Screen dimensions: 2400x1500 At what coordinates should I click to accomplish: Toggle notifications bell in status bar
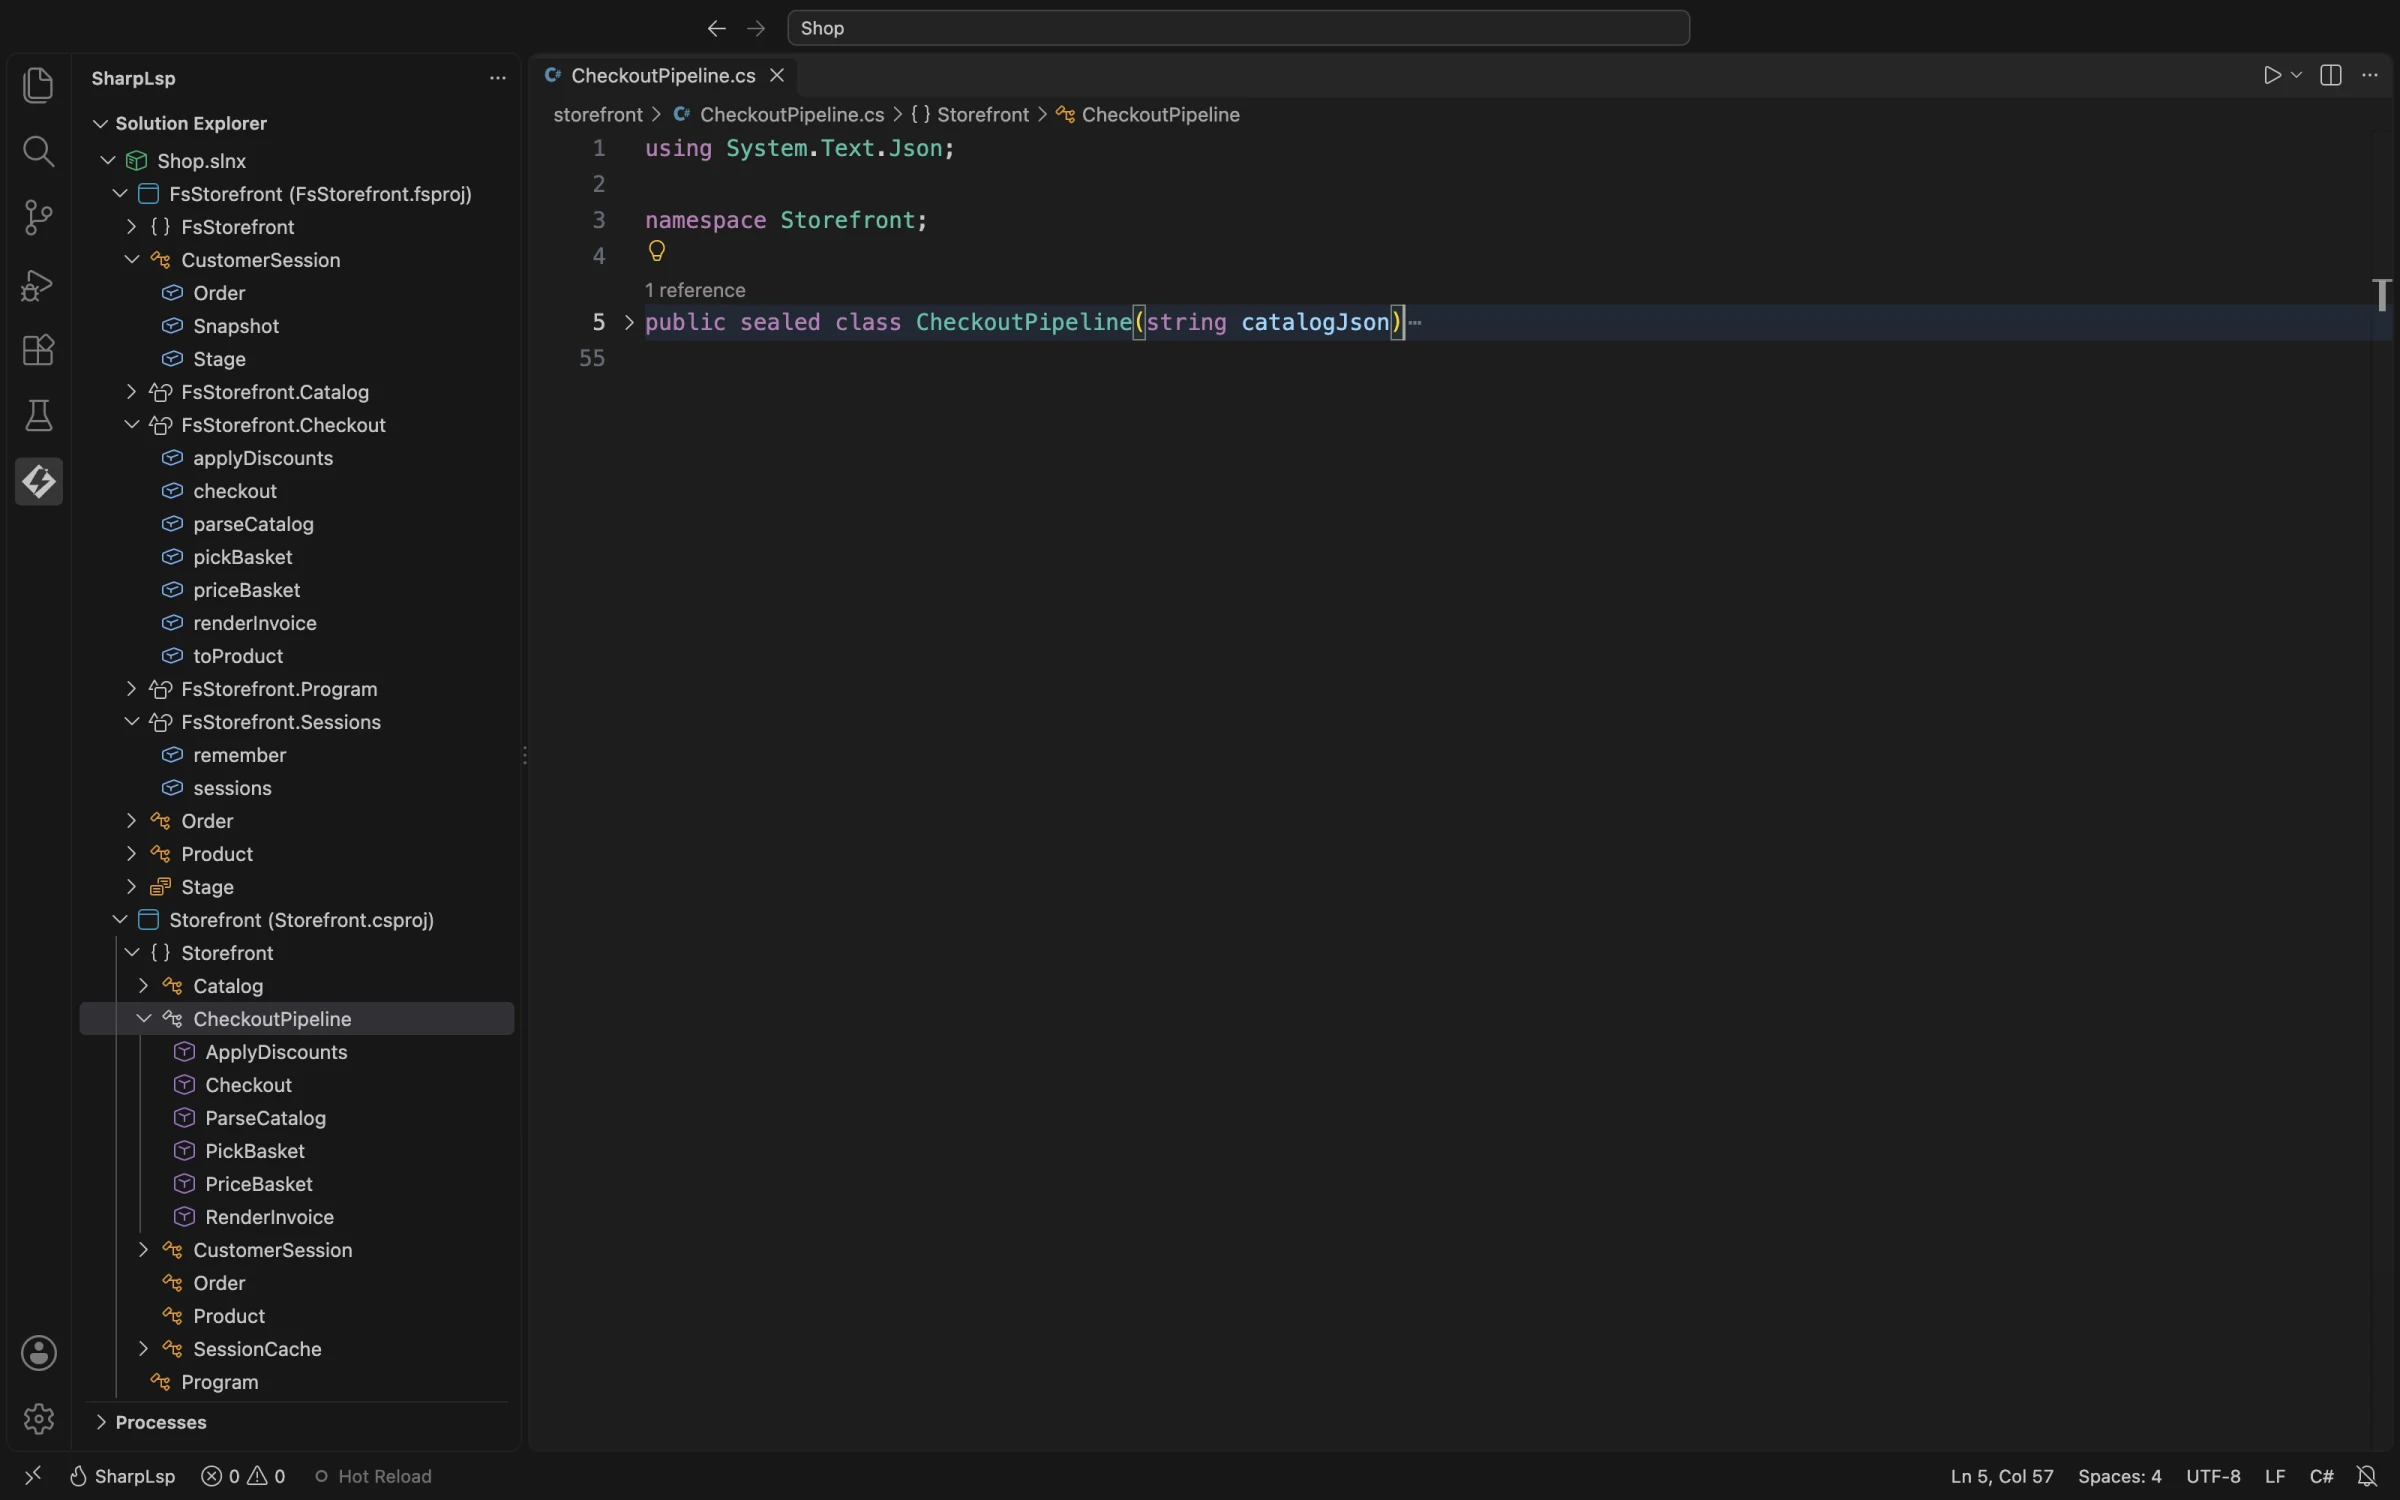click(x=2367, y=1476)
